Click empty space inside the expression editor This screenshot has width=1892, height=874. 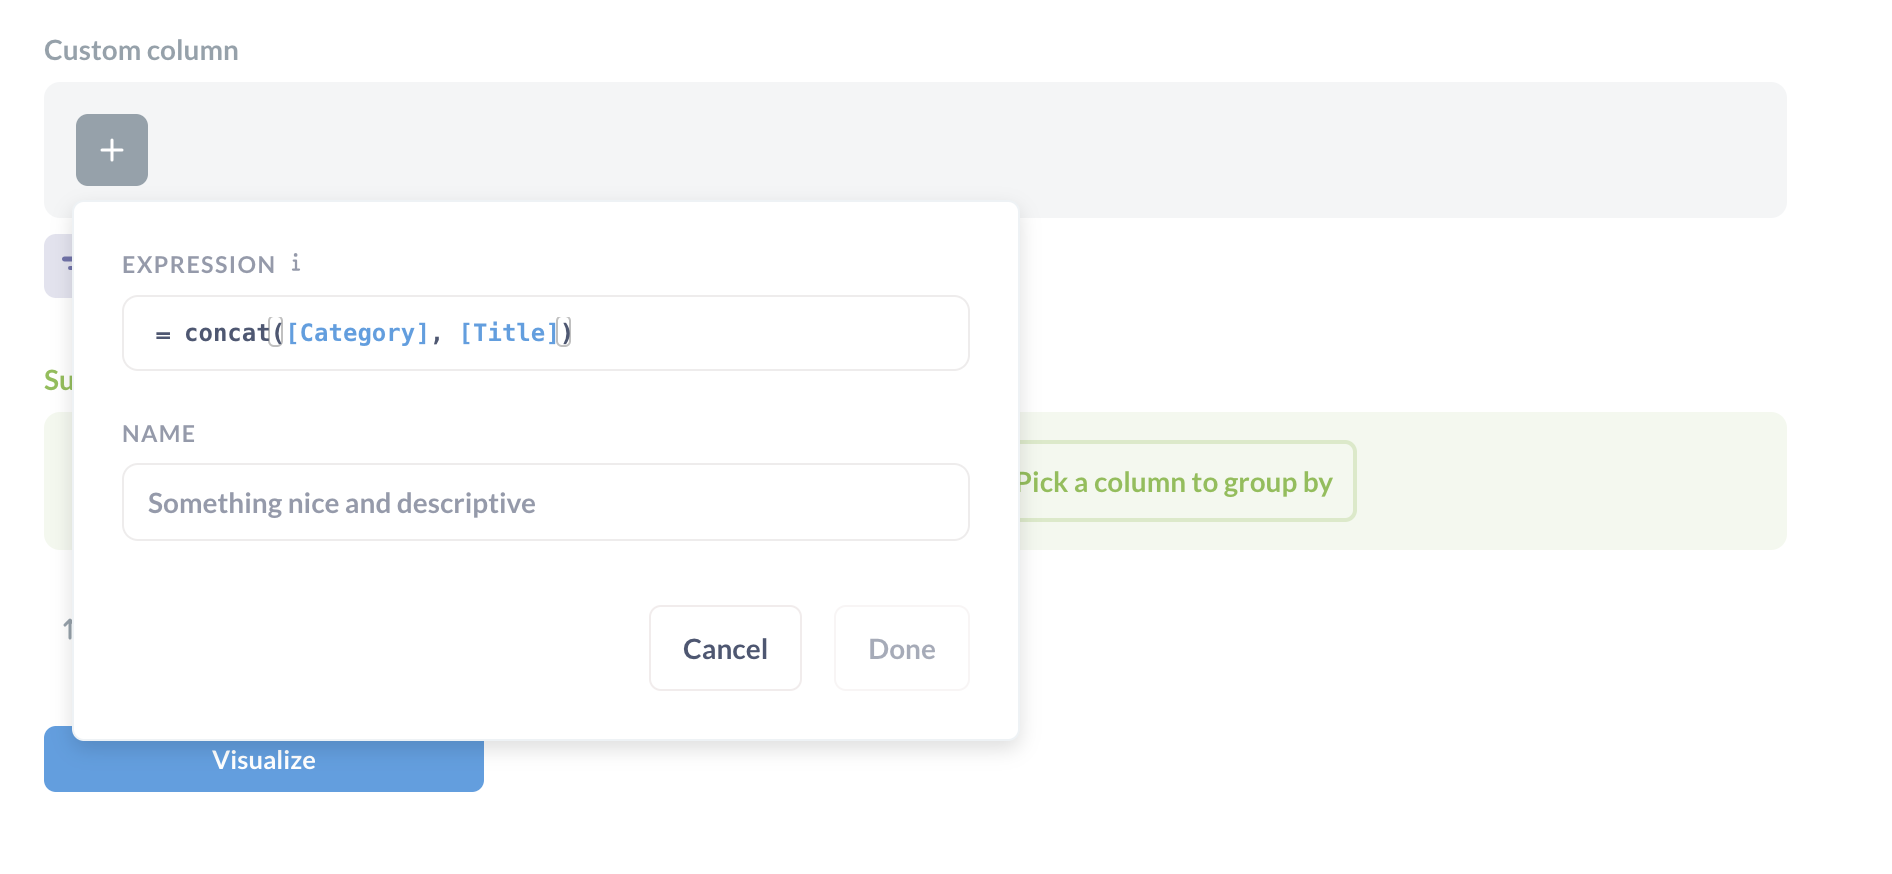tap(770, 333)
